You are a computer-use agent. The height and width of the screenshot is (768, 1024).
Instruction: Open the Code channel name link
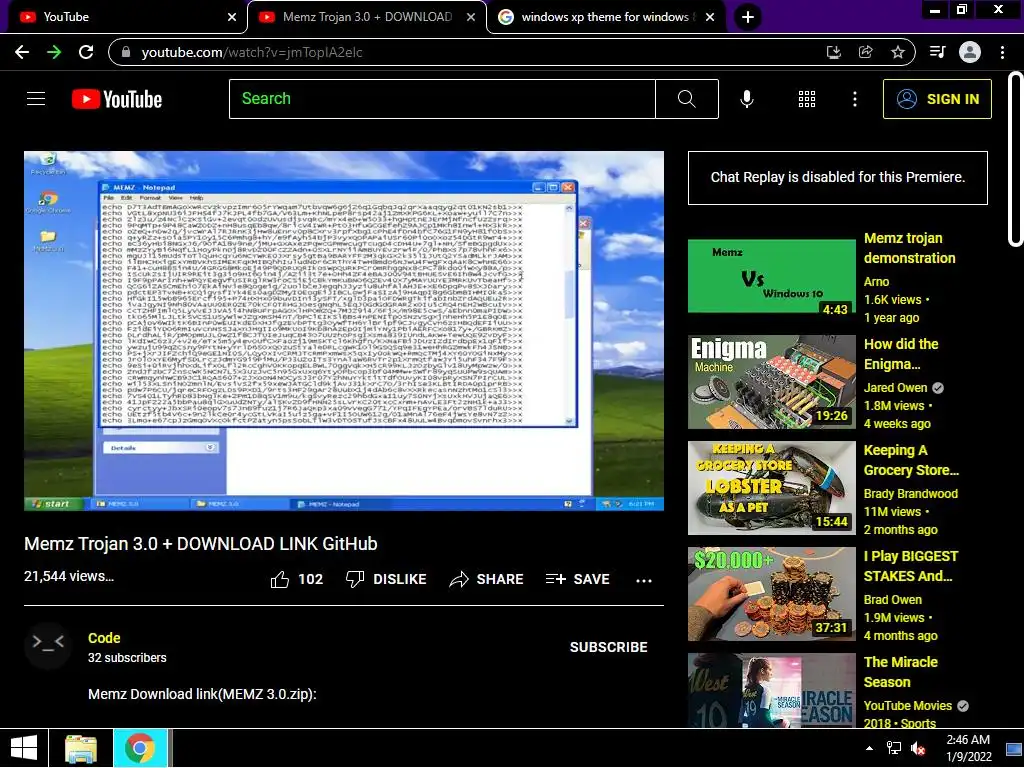coord(104,638)
